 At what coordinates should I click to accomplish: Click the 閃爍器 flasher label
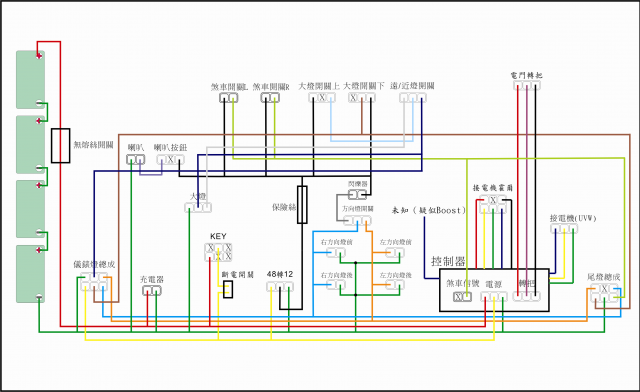[358, 184]
